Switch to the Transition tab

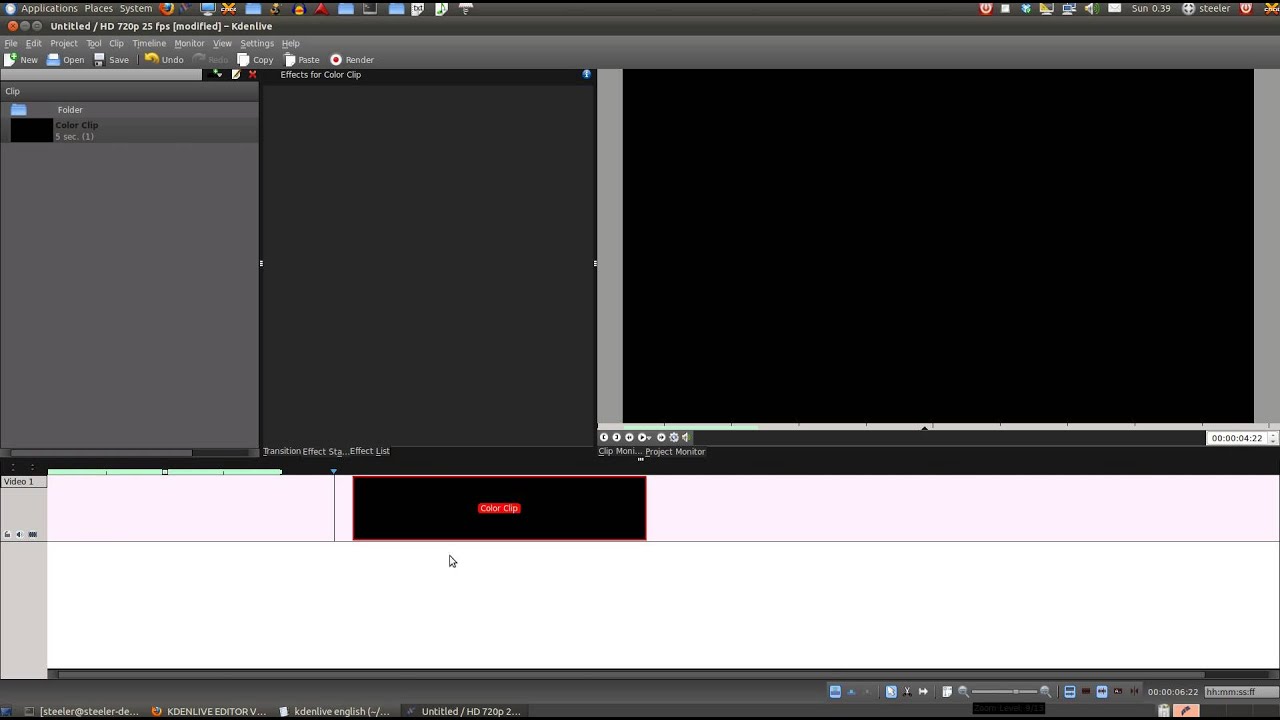[x=281, y=451]
